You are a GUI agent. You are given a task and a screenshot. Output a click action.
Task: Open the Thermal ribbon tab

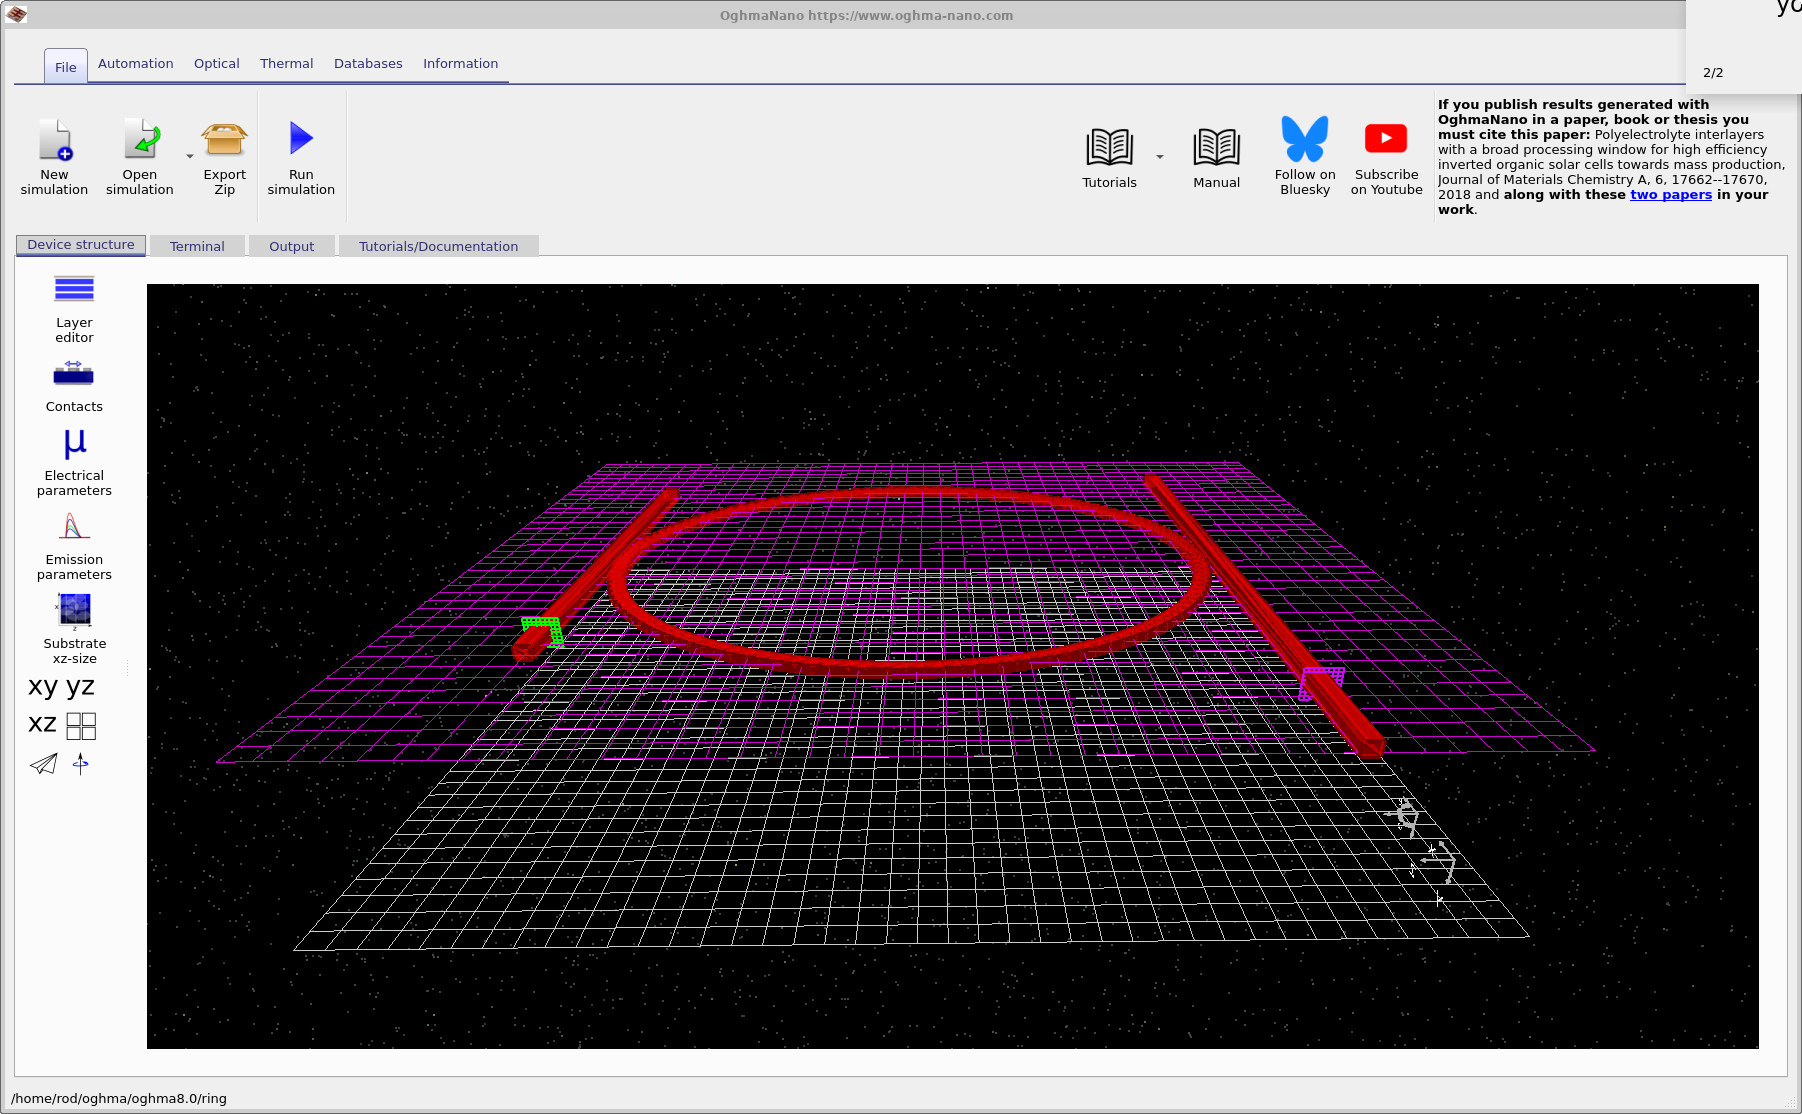click(287, 63)
